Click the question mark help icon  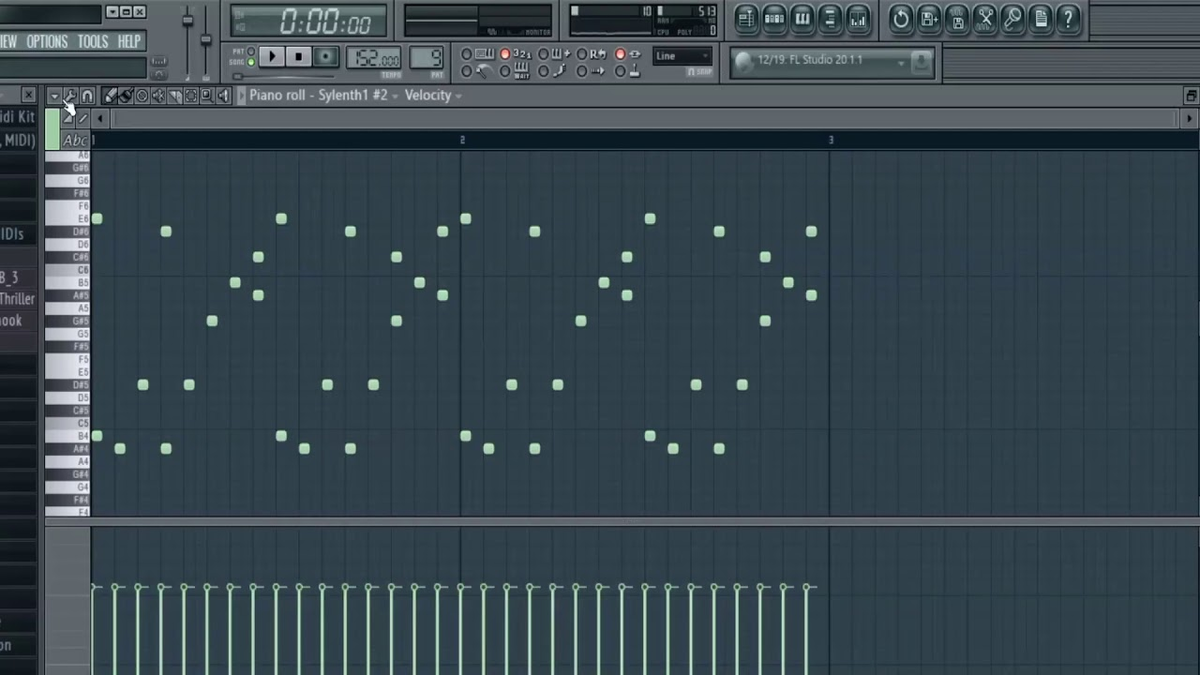tap(1069, 18)
